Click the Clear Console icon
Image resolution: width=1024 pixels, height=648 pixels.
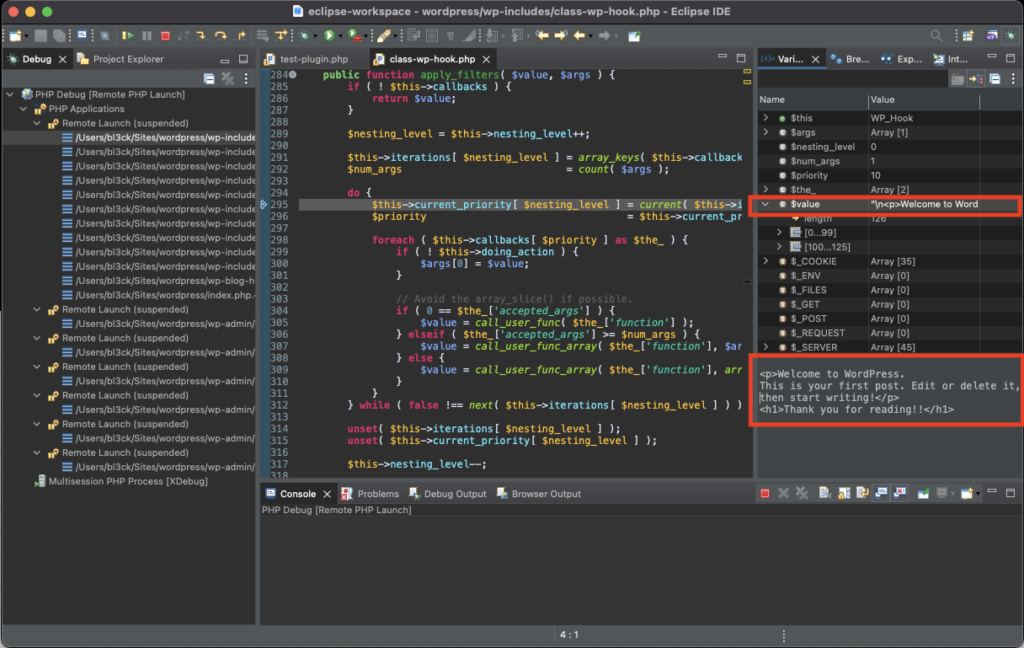(825, 493)
